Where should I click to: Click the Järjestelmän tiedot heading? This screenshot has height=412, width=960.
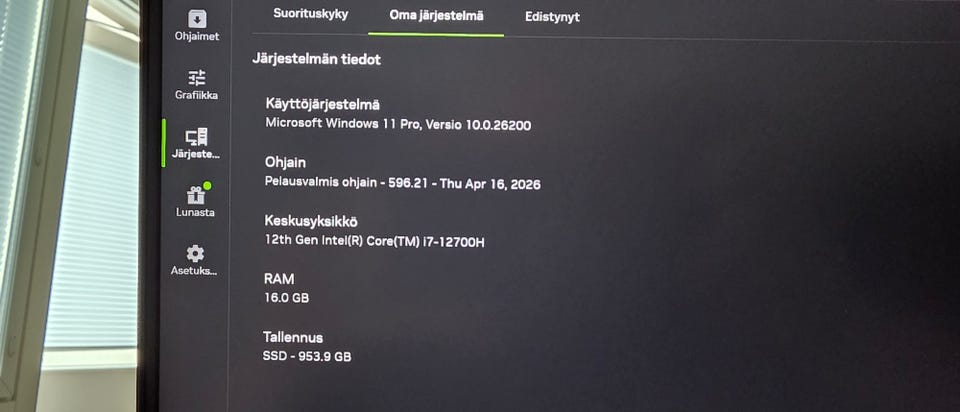pyautogui.click(x=317, y=59)
